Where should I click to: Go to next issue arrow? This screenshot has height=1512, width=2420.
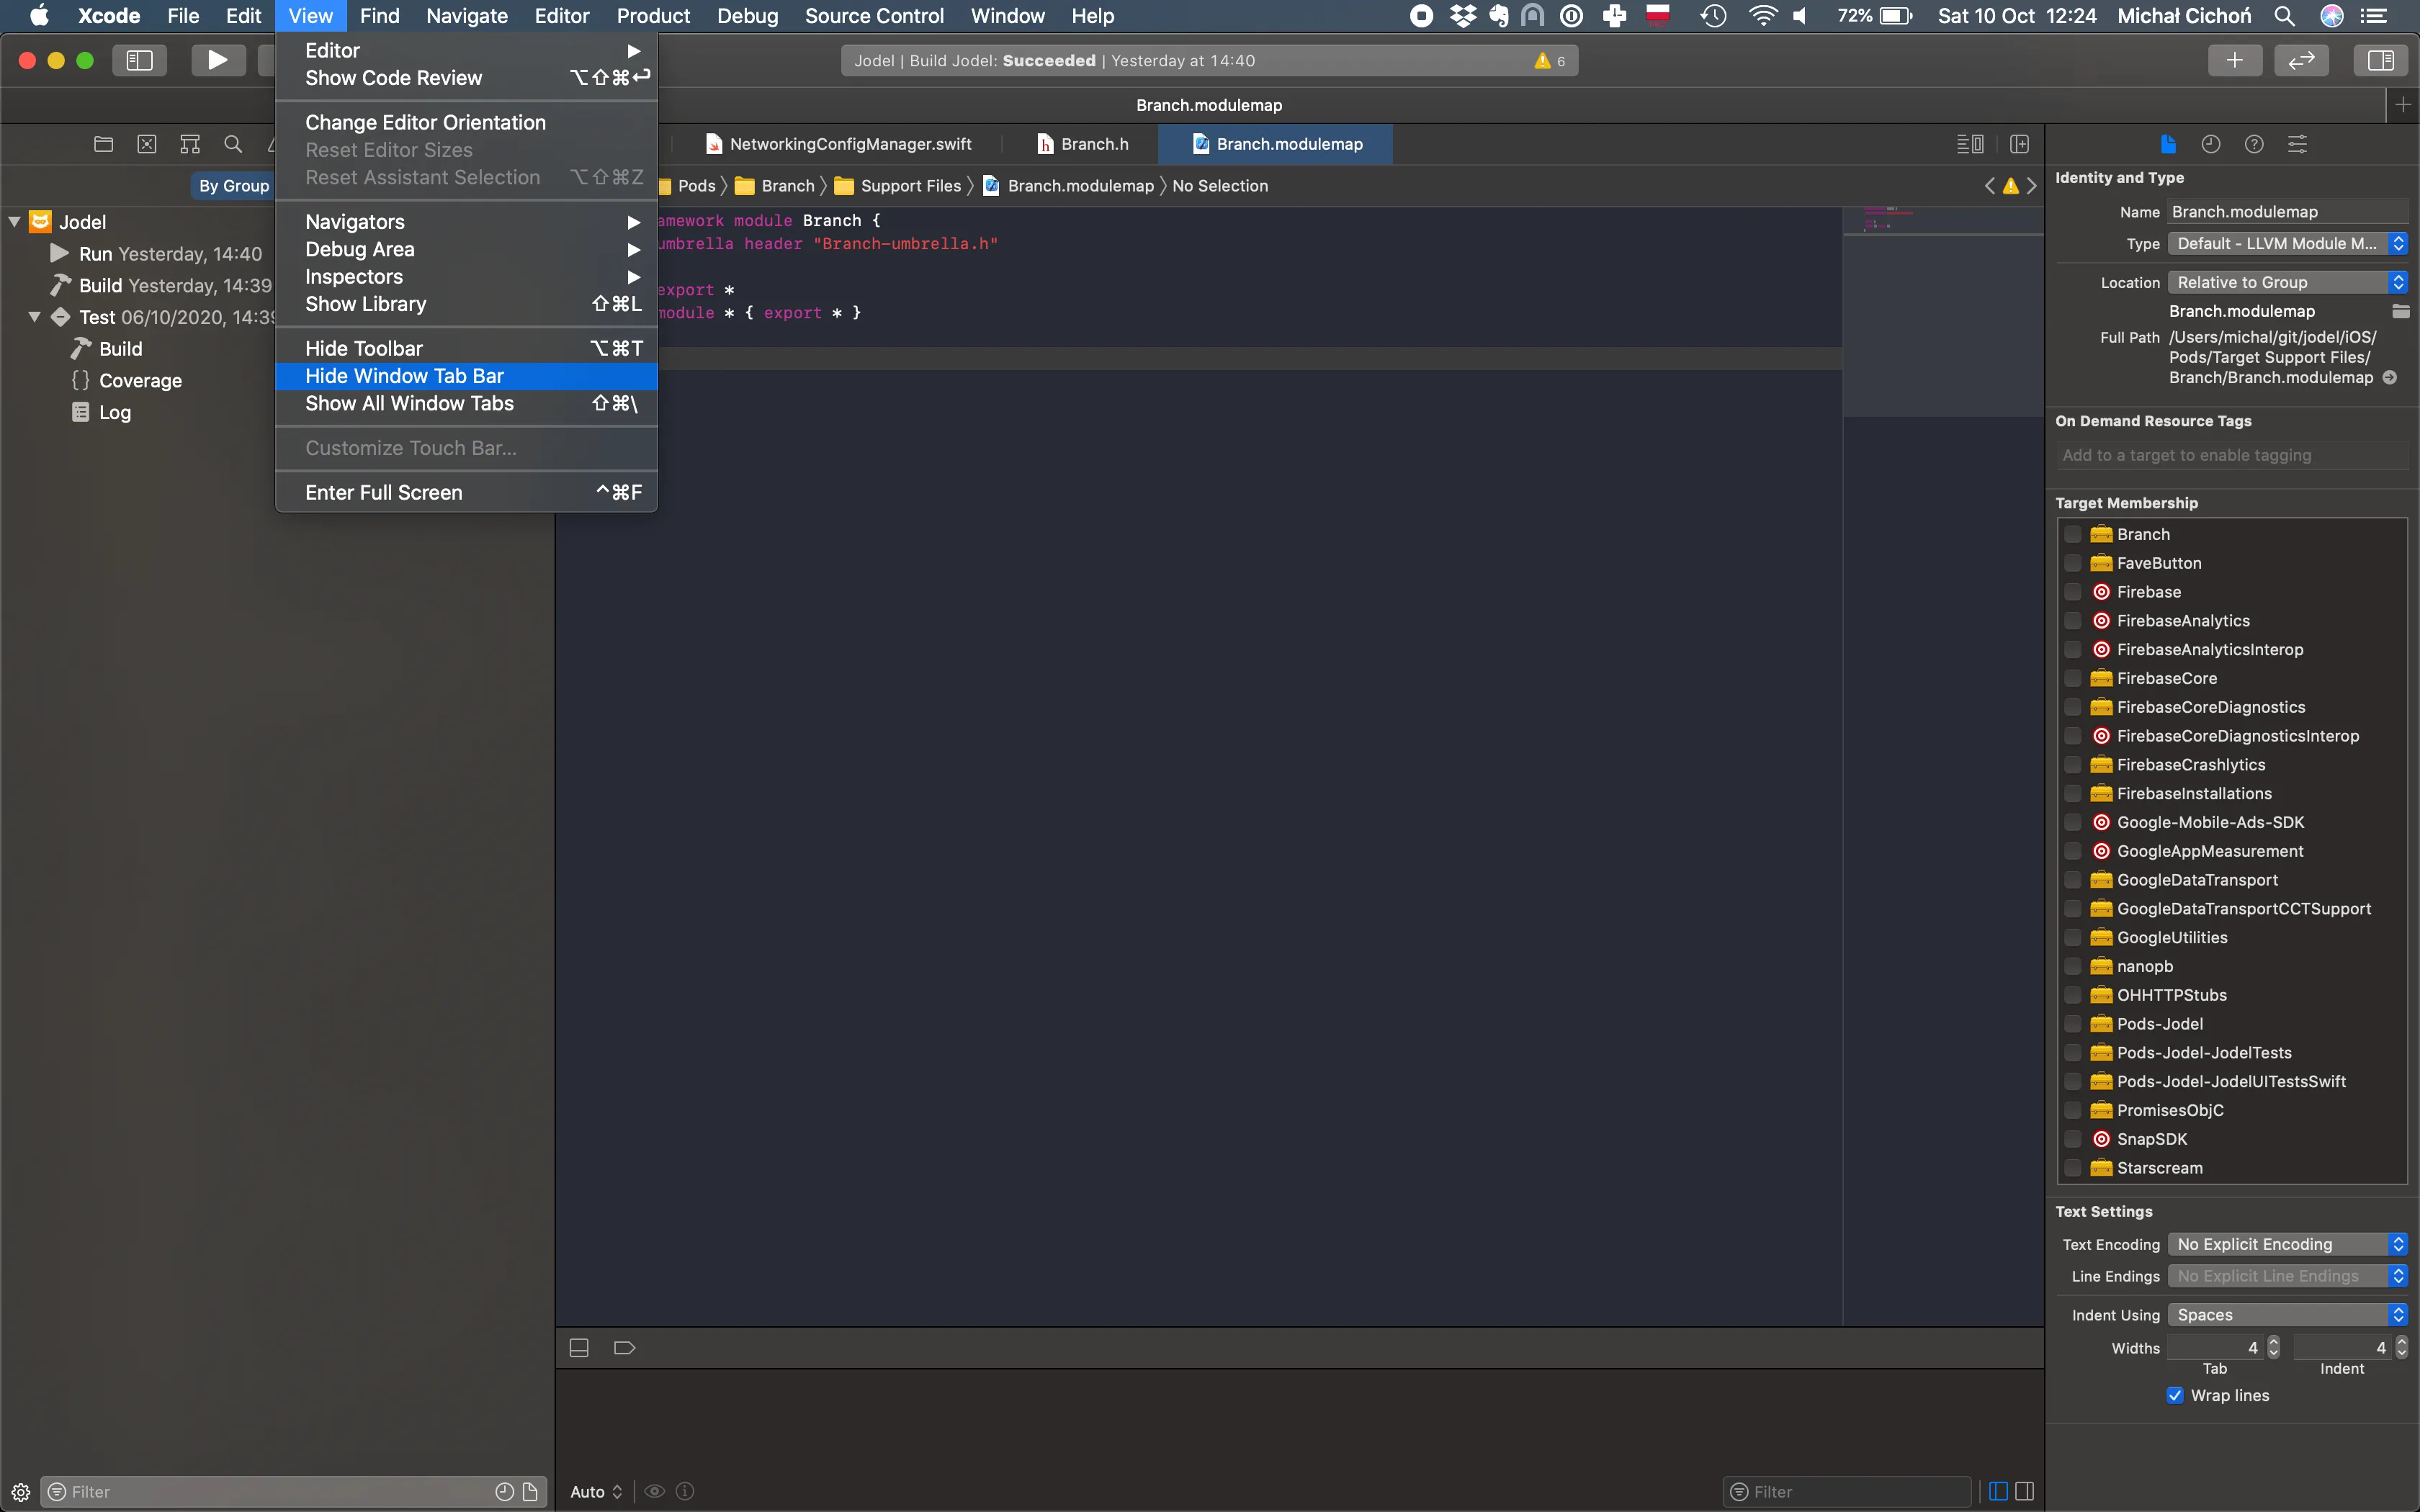coord(2032,186)
